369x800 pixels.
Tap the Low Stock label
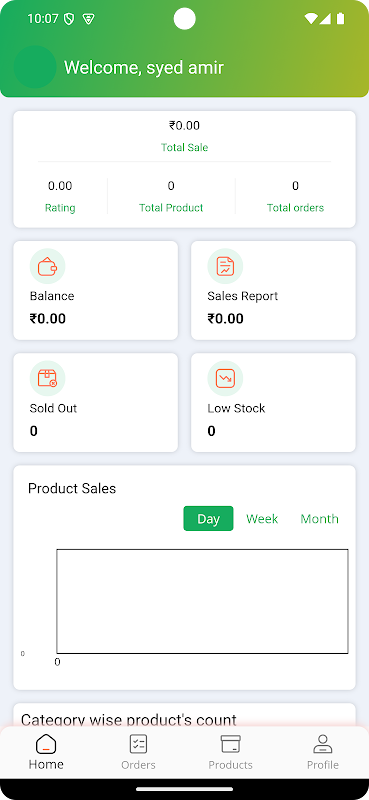[236, 408]
